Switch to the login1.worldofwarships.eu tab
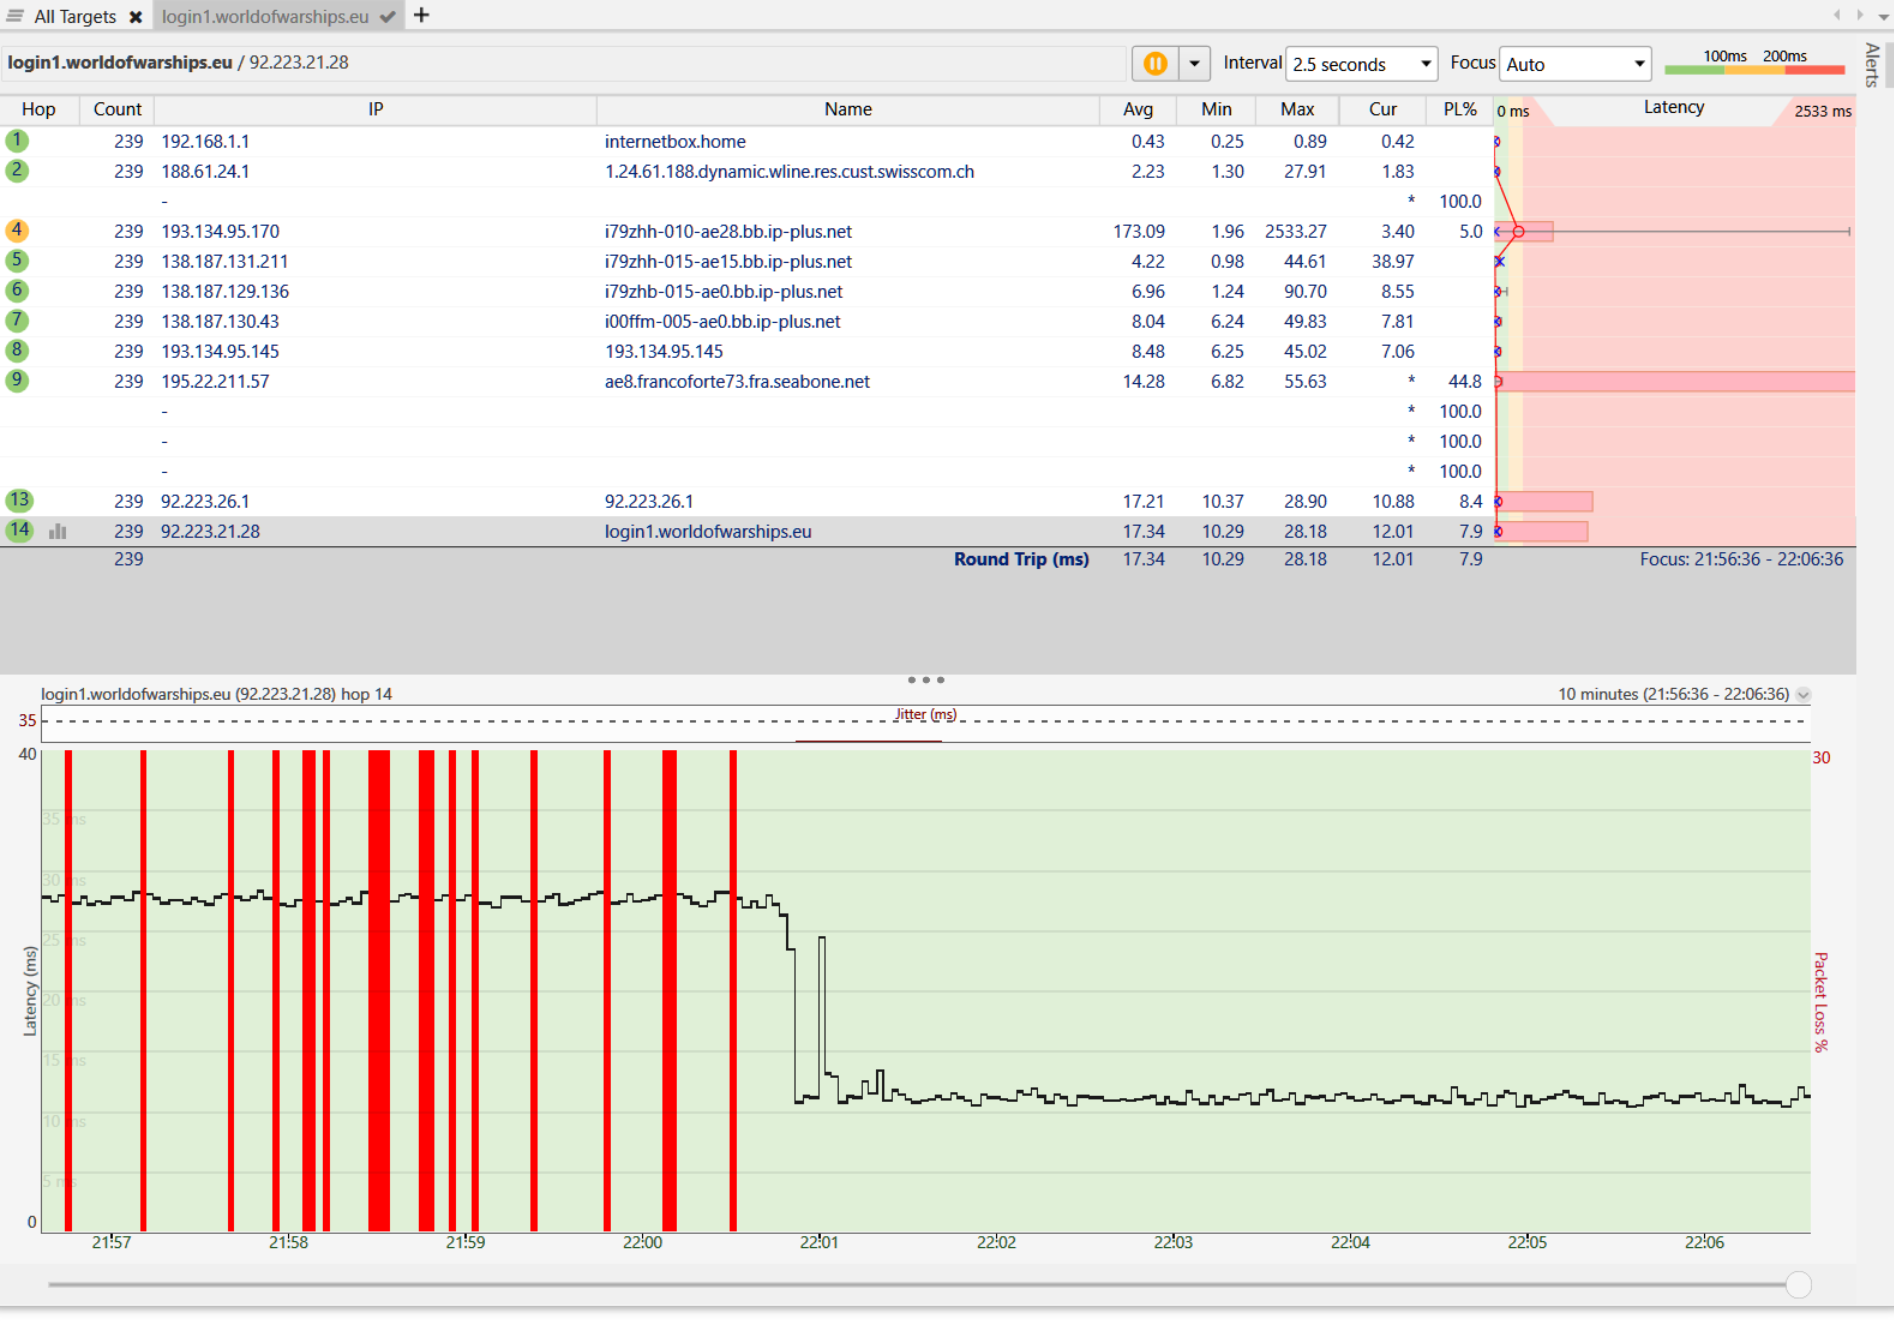The height and width of the screenshot is (1321, 1894). (x=265, y=17)
